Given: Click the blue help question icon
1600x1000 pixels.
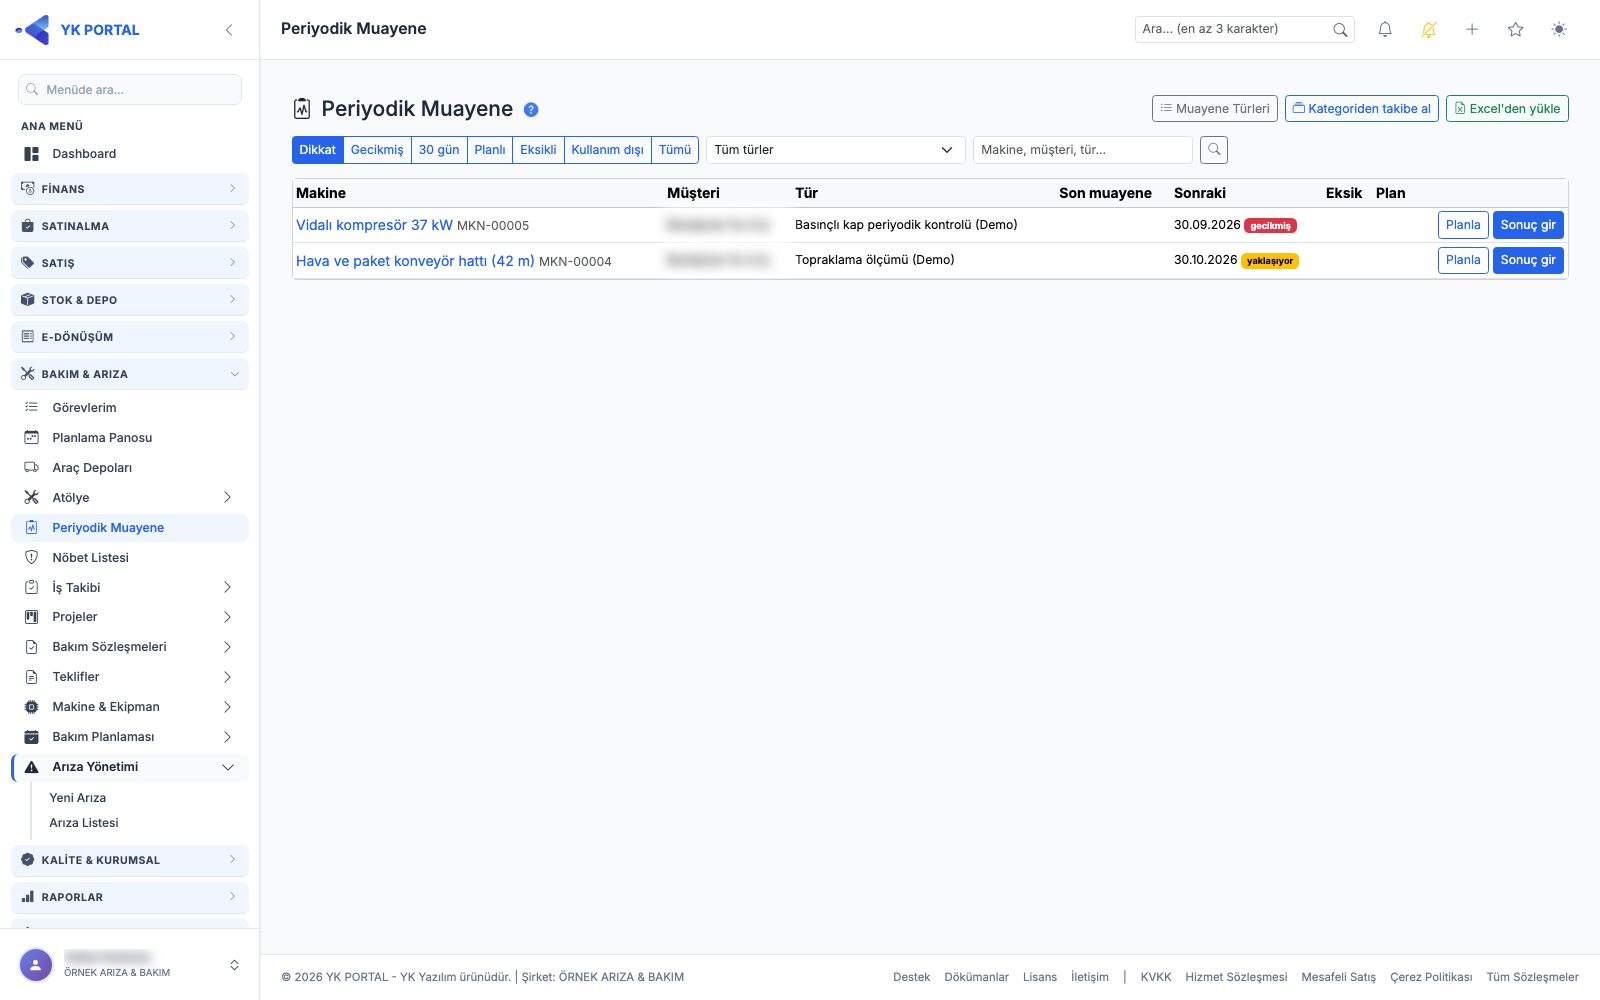Looking at the screenshot, I should pos(531,110).
